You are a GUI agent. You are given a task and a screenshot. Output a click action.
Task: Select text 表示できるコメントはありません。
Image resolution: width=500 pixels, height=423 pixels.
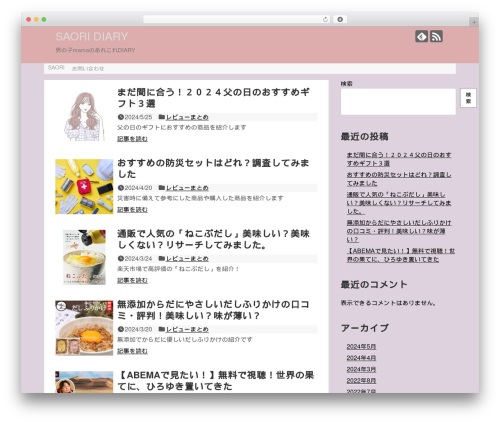[388, 303]
